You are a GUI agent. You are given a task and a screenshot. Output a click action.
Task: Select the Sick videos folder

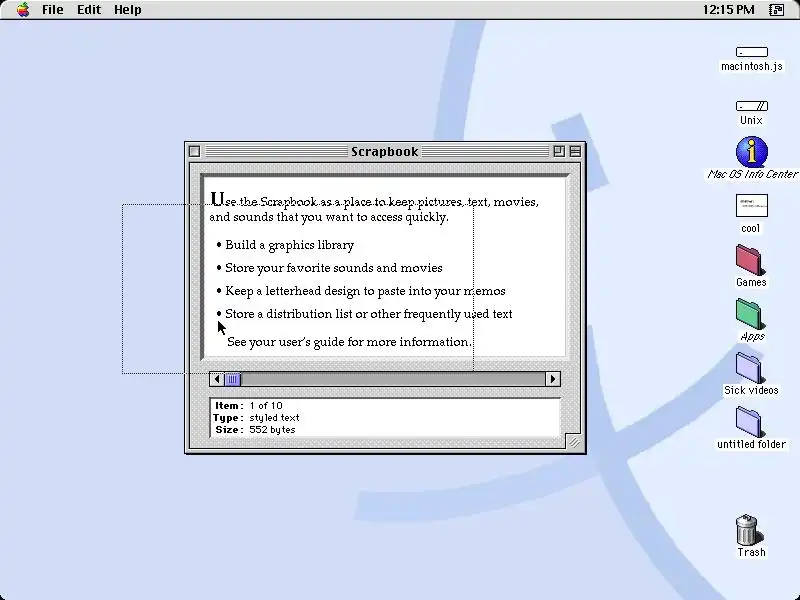pyautogui.click(x=749, y=368)
